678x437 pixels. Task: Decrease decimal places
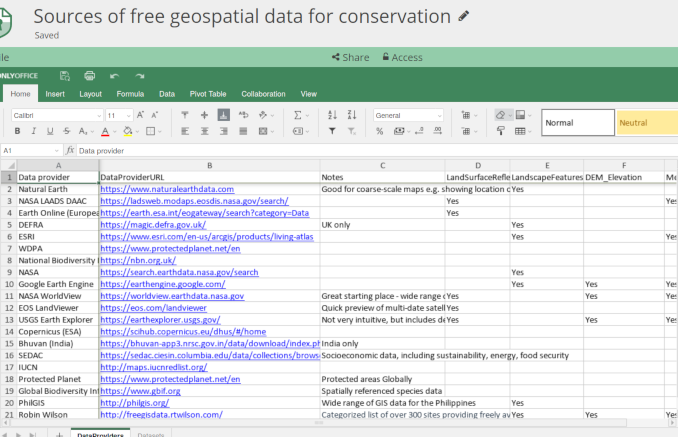pos(419,131)
